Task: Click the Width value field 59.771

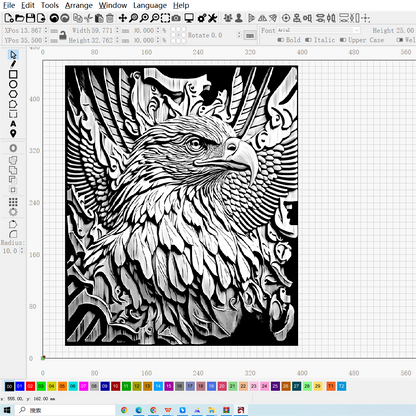Action: [102, 30]
